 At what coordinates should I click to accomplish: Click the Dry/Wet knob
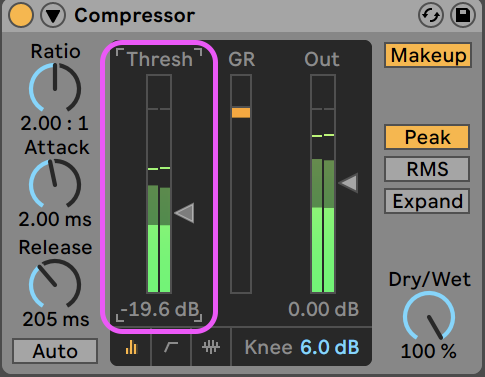(429, 316)
